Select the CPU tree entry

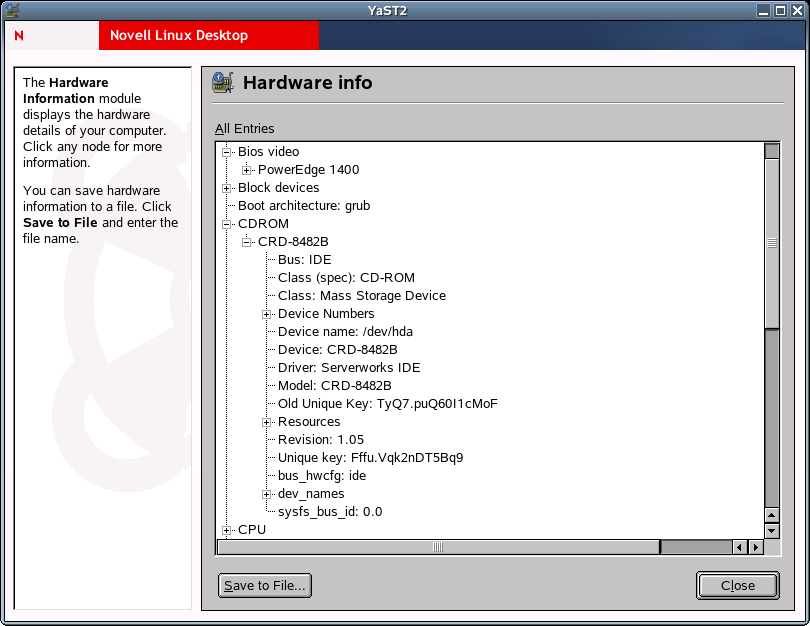click(x=252, y=530)
